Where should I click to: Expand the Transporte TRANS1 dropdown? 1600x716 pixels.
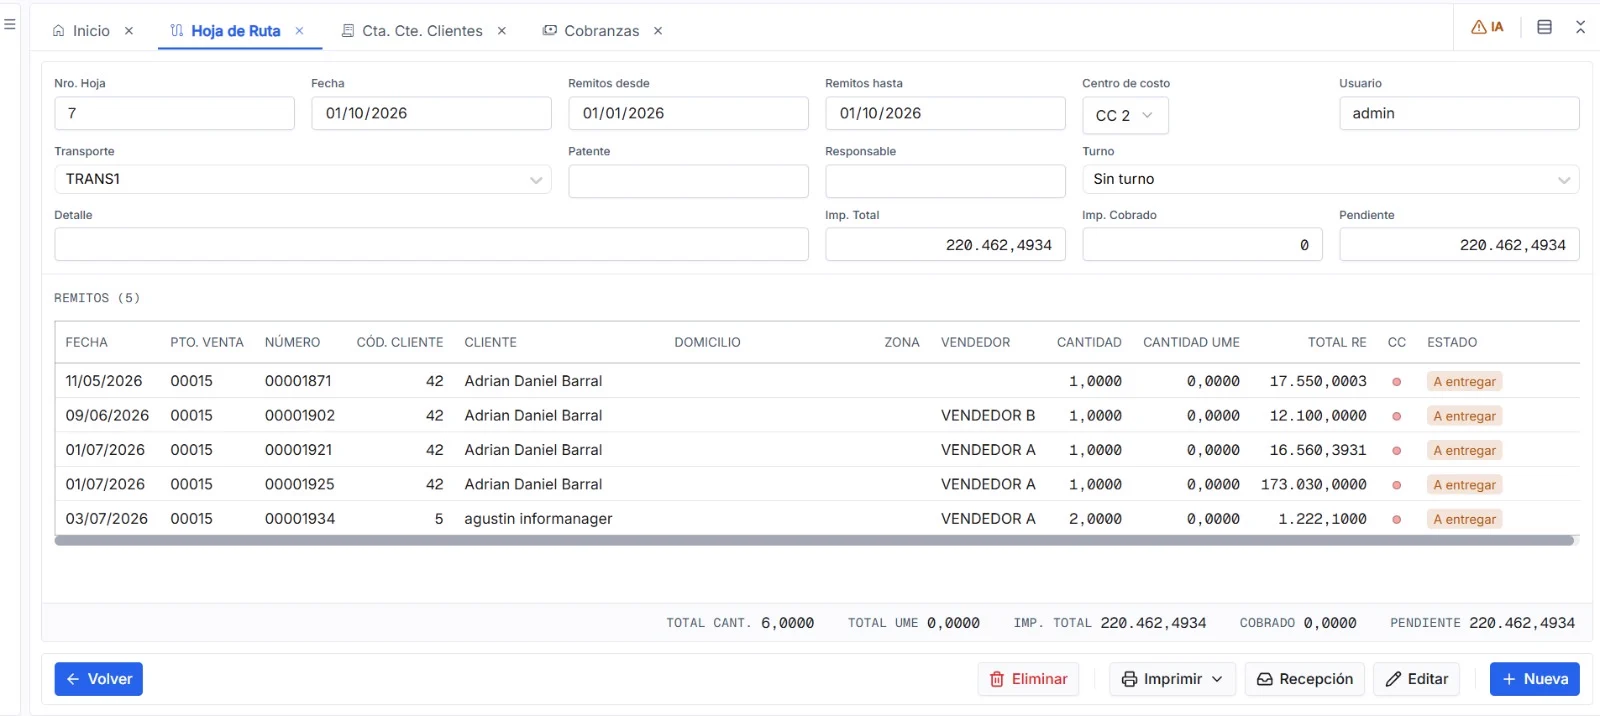click(303, 179)
